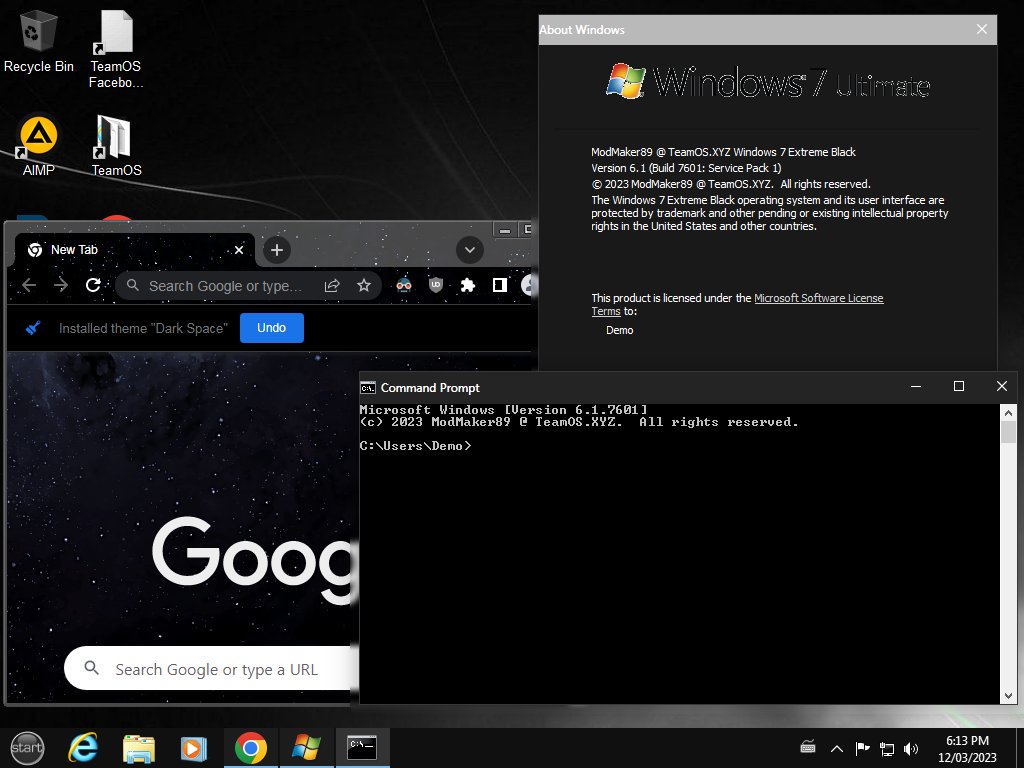Click the Chrome forward arrow
The width and height of the screenshot is (1024, 768).
[61, 285]
